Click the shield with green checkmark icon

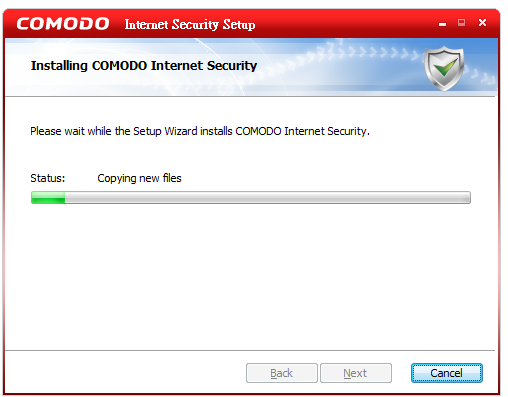click(444, 69)
